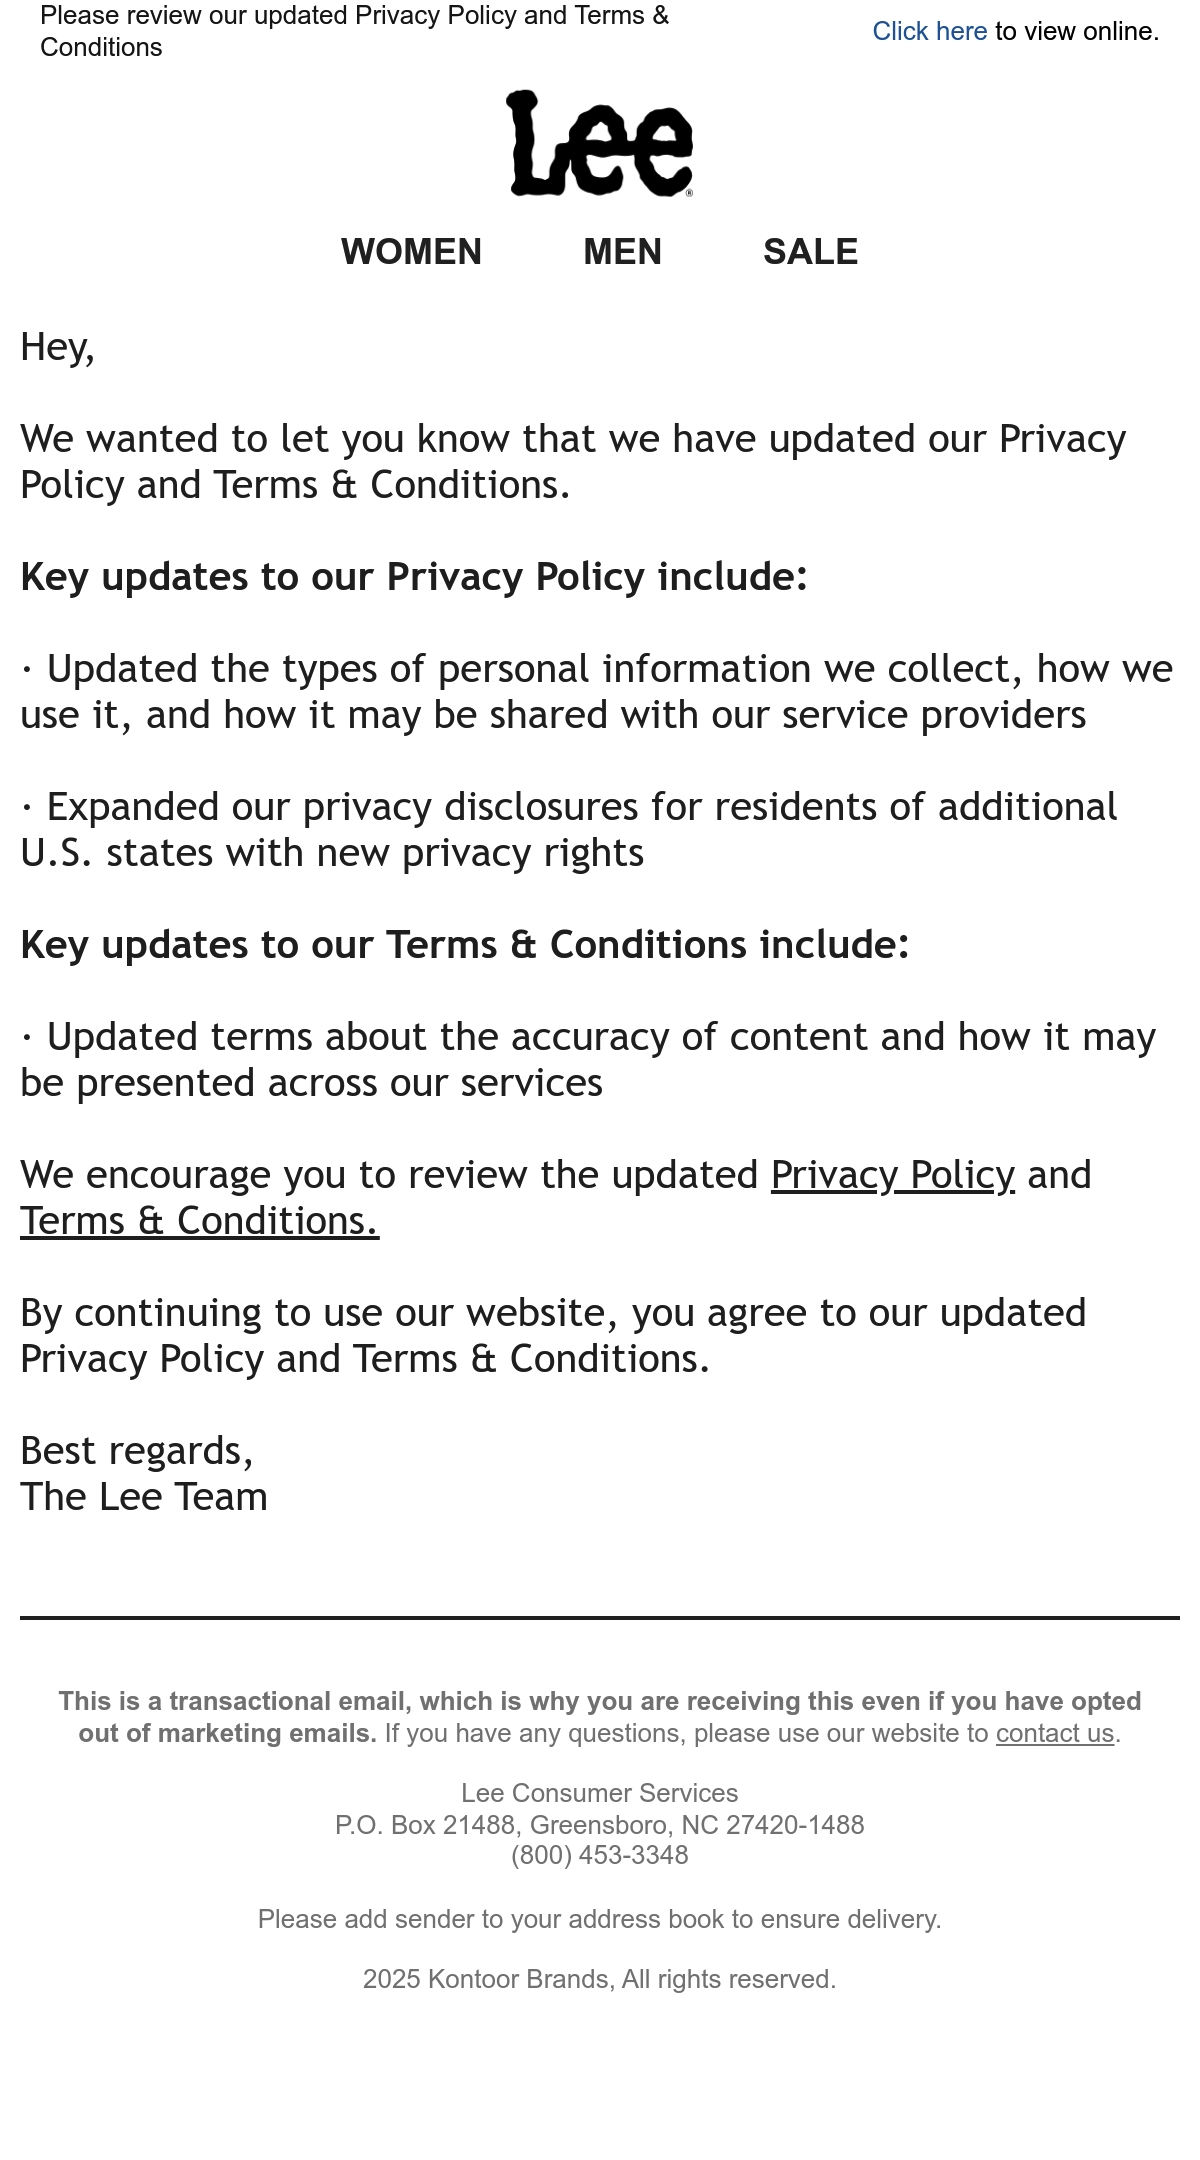Click the 'Key updates to our Terms & Conditions' heading

(465, 945)
